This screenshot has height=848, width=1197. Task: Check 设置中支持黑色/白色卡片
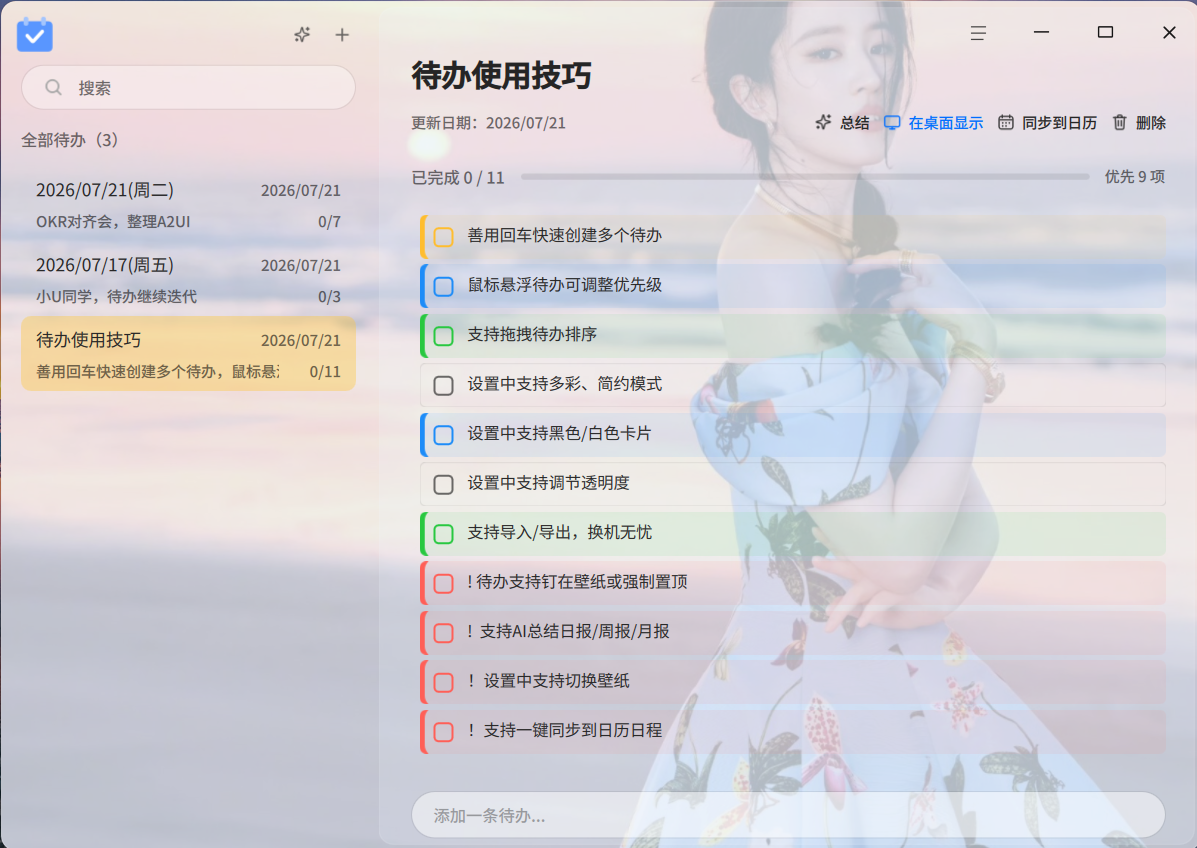click(x=444, y=435)
